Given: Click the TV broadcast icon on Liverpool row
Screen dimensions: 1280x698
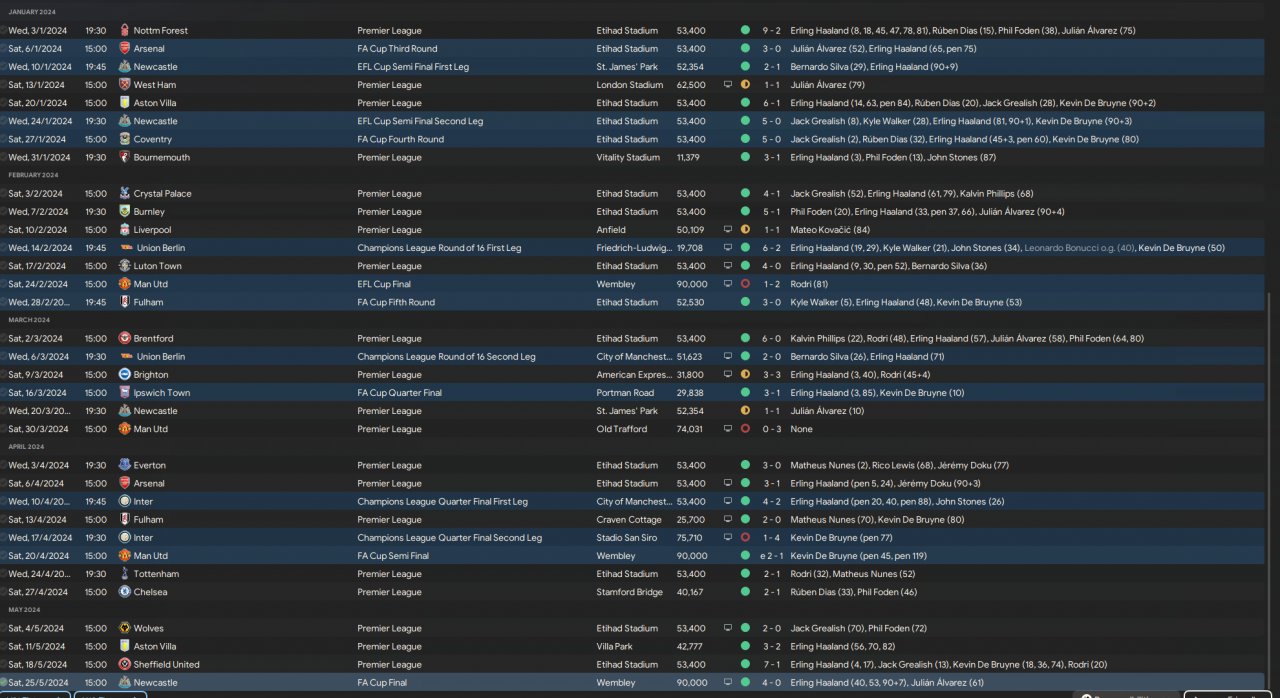Looking at the screenshot, I should point(728,229).
